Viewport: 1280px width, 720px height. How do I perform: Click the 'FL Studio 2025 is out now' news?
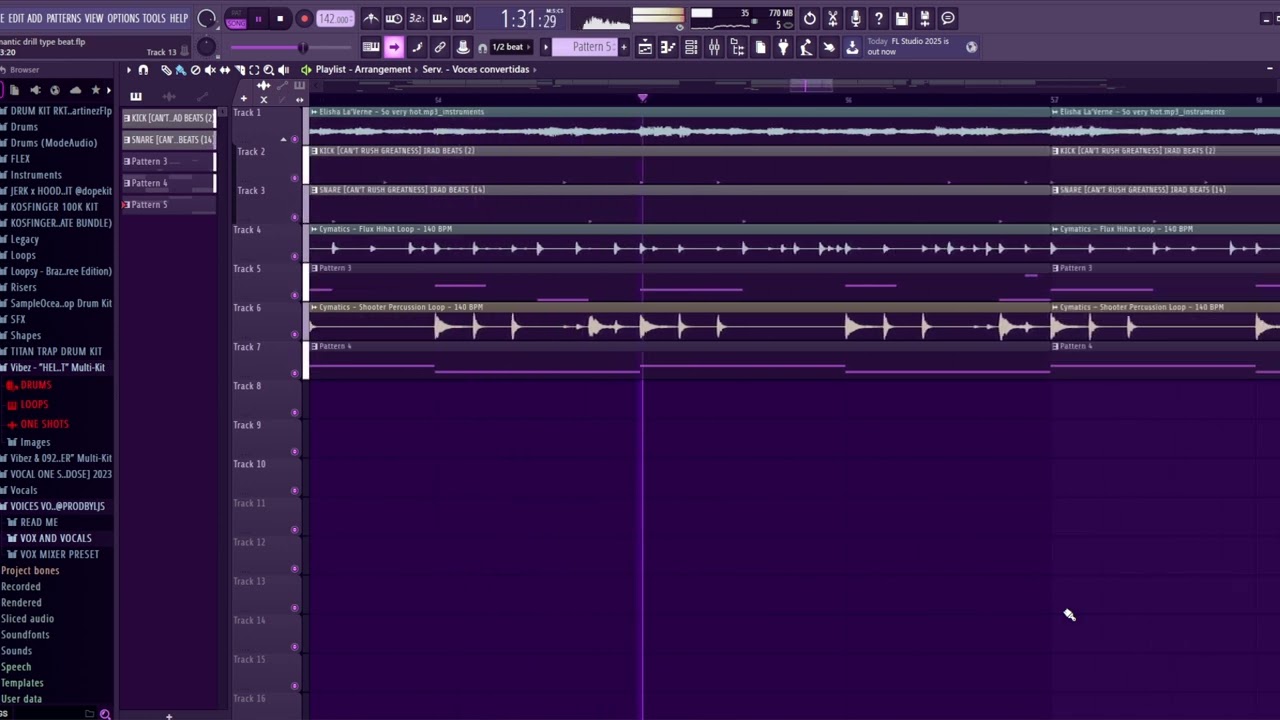(x=907, y=47)
